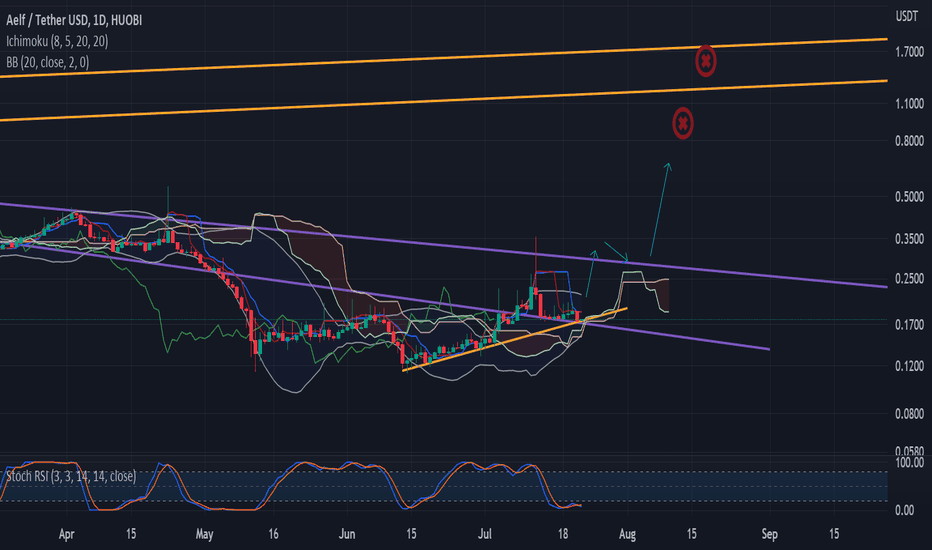Viewport: 932px width, 550px height.
Task: Select the short orange support line under the July candles
Action: (515, 340)
